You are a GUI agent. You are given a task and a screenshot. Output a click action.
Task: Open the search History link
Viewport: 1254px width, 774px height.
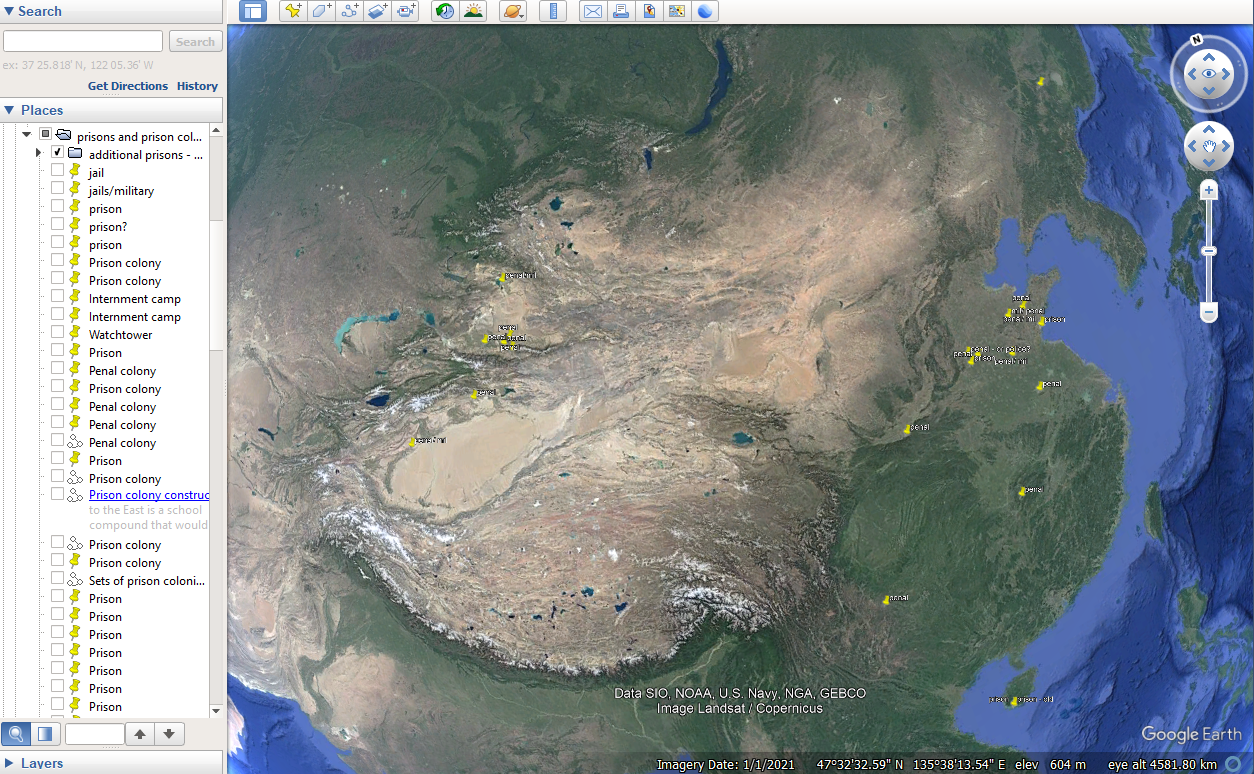197,86
